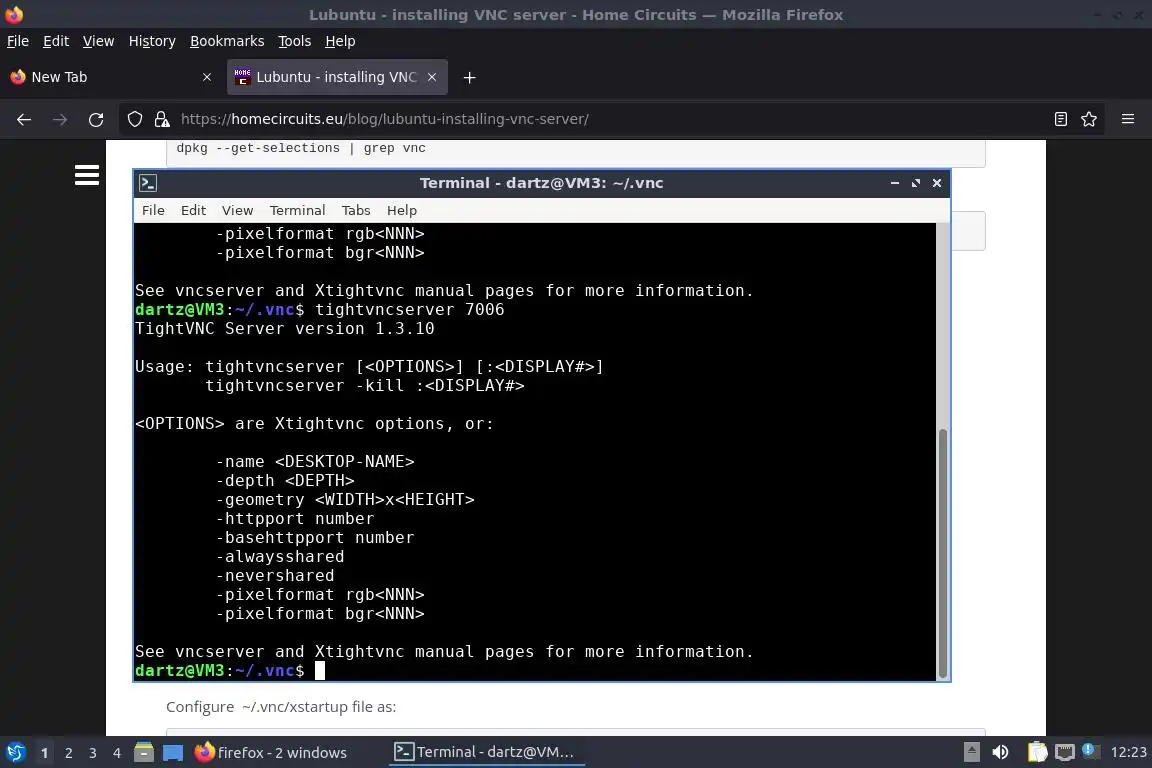
Task: Click 'Configure ~/.vnc/xstartup file as:' text
Action: [x=281, y=707]
